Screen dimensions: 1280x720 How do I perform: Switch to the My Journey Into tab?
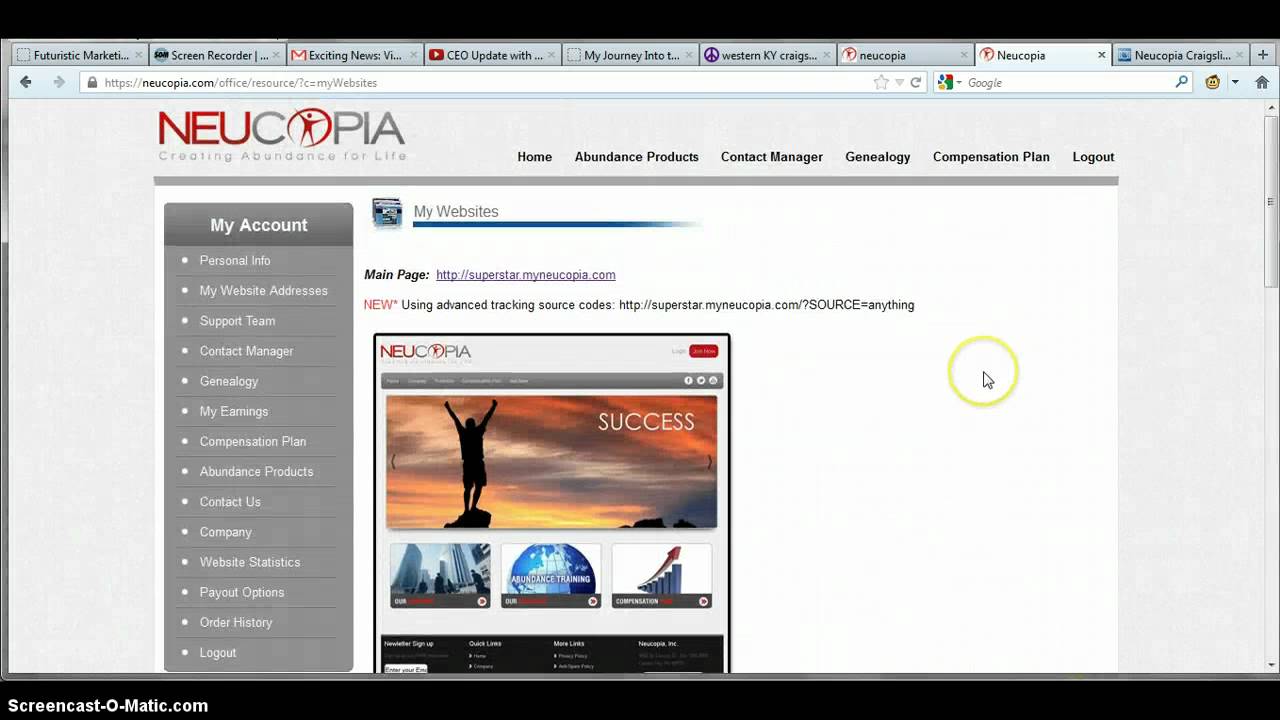click(631, 55)
